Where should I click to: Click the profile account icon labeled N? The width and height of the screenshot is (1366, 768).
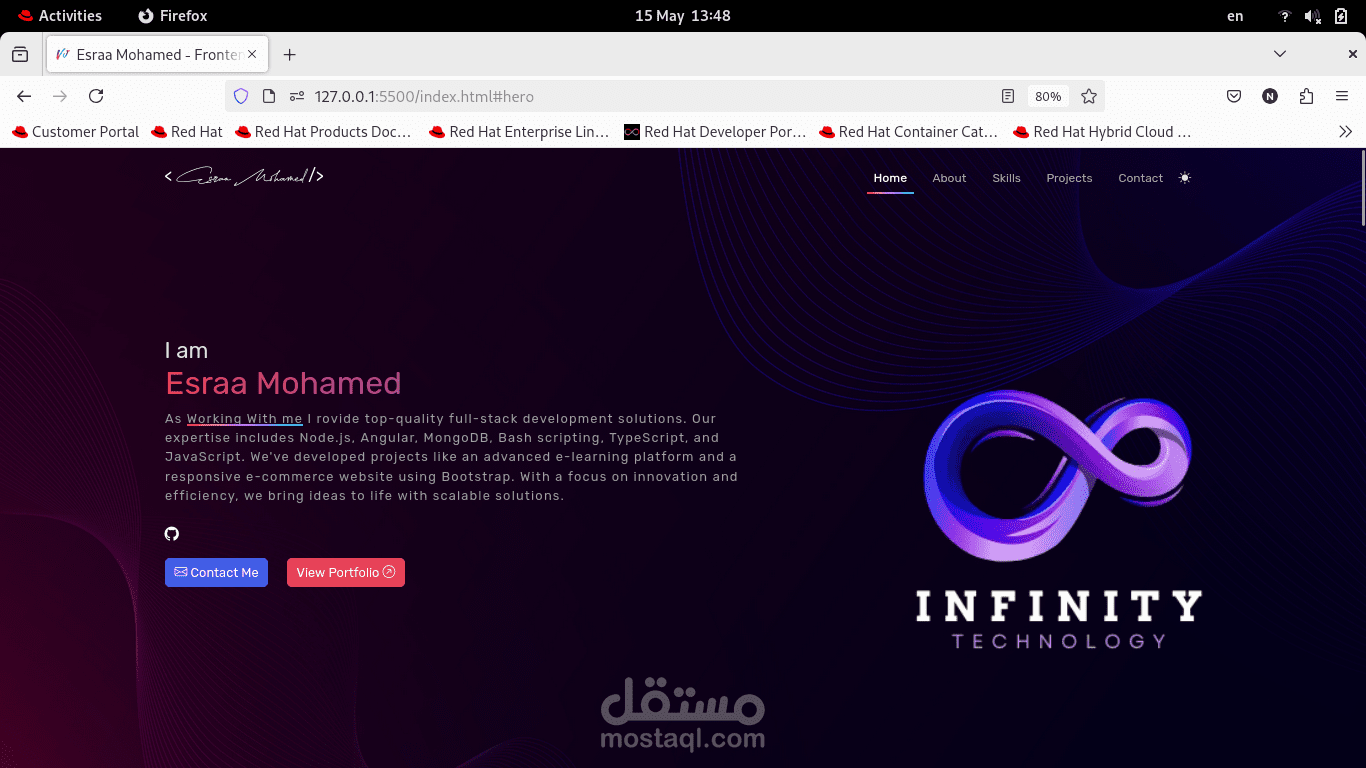pyautogui.click(x=1270, y=96)
